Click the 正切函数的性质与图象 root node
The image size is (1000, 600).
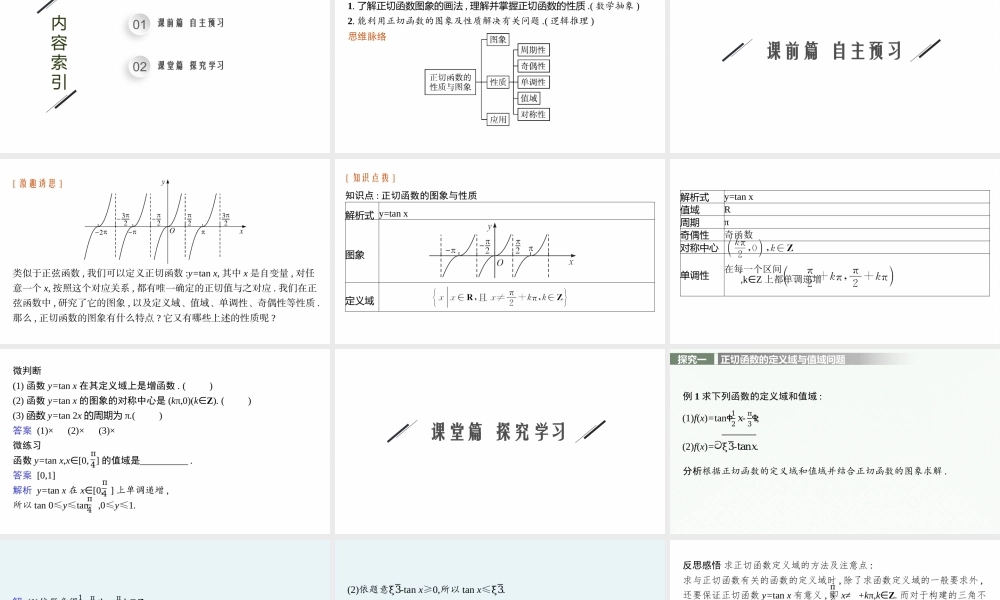[448, 83]
